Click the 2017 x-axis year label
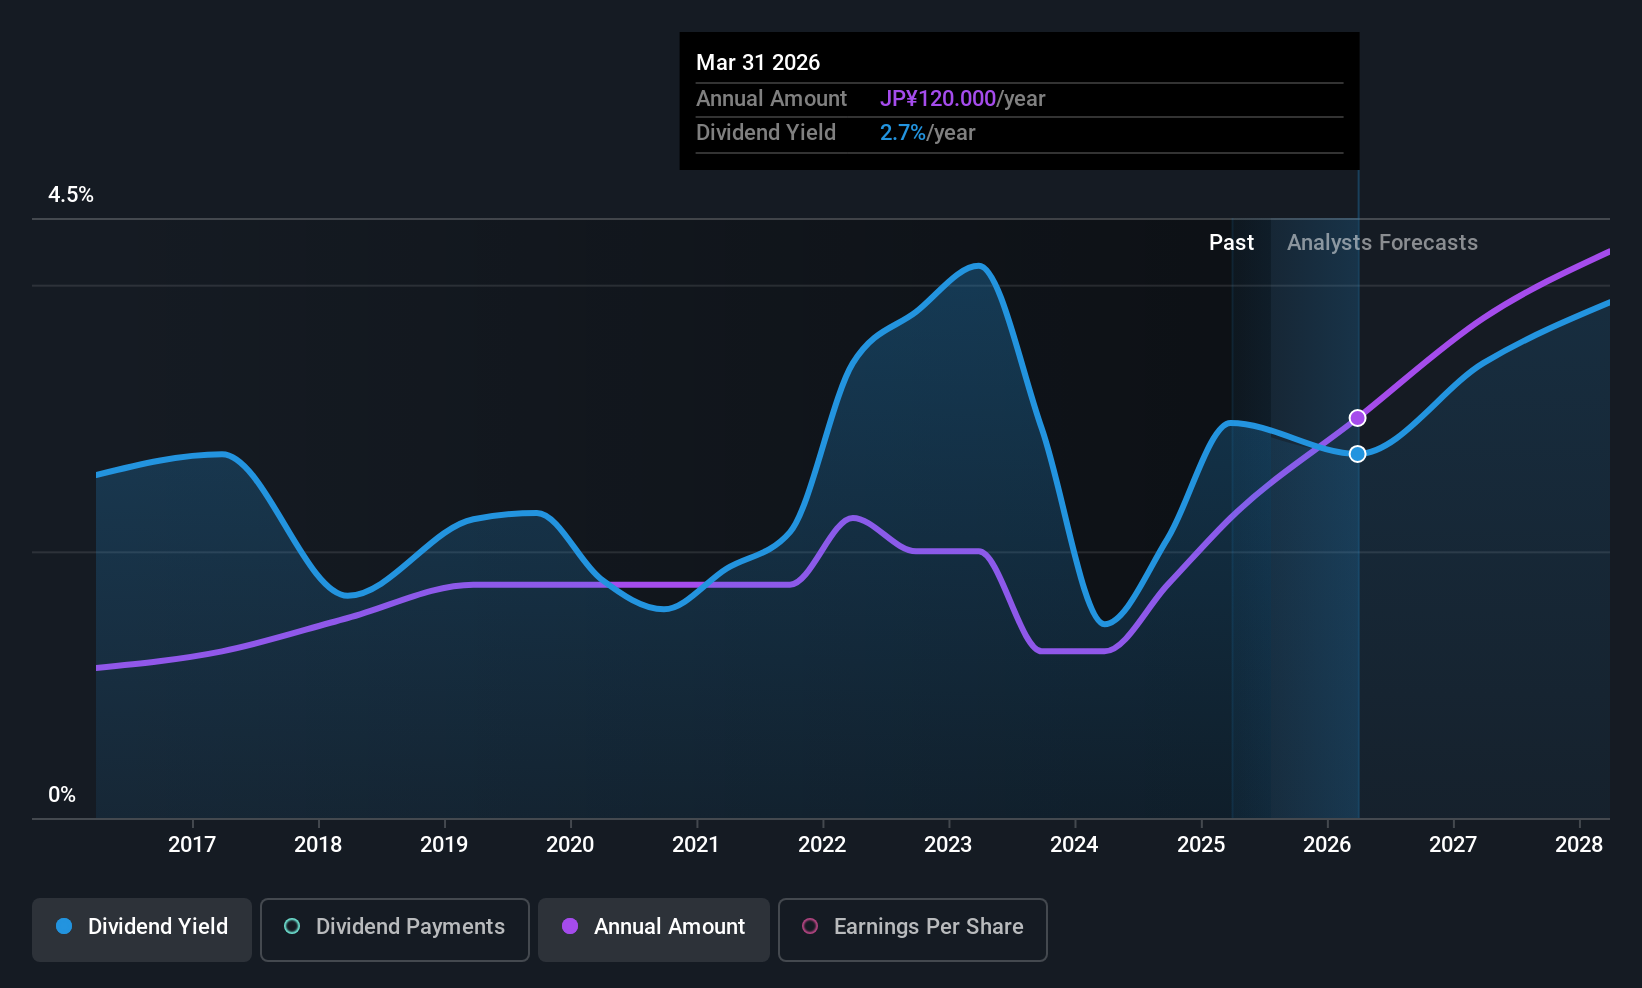This screenshot has height=988, width=1642. pos(192,844)
